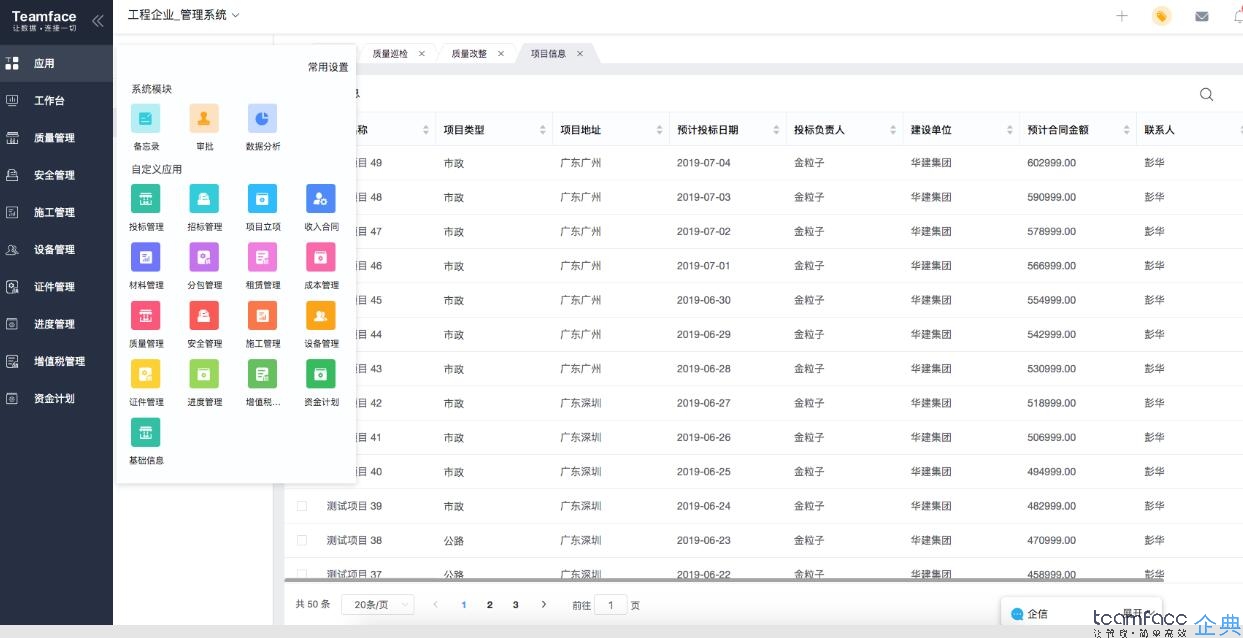Open the 工程企业_管理系统 dropdown

pyautogui.click(x=184, y=15)
